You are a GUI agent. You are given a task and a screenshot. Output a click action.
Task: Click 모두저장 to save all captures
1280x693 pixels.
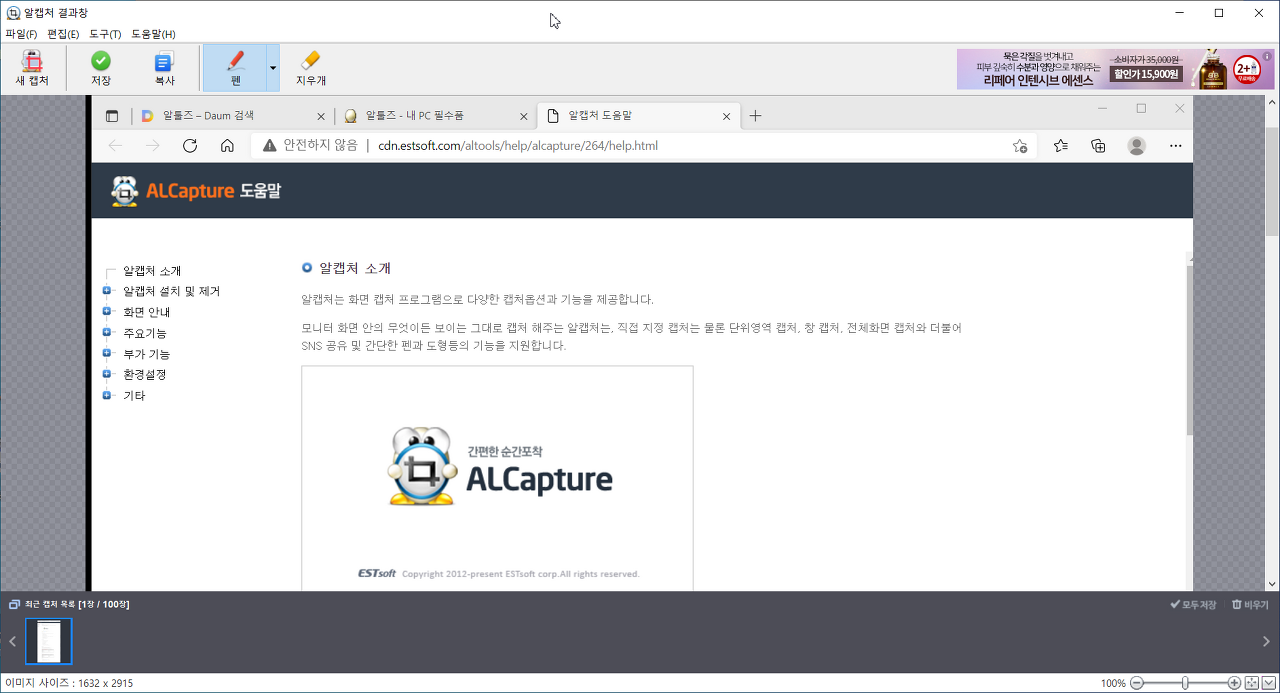click(x=1194, y=605)
